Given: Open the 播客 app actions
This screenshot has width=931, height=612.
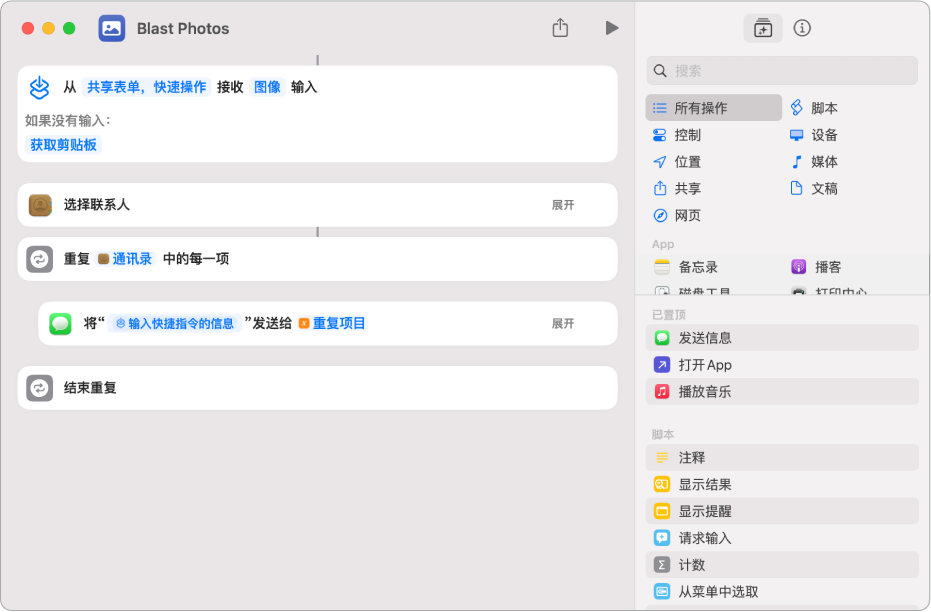Looking at the screenshot, I should [816, 267].
